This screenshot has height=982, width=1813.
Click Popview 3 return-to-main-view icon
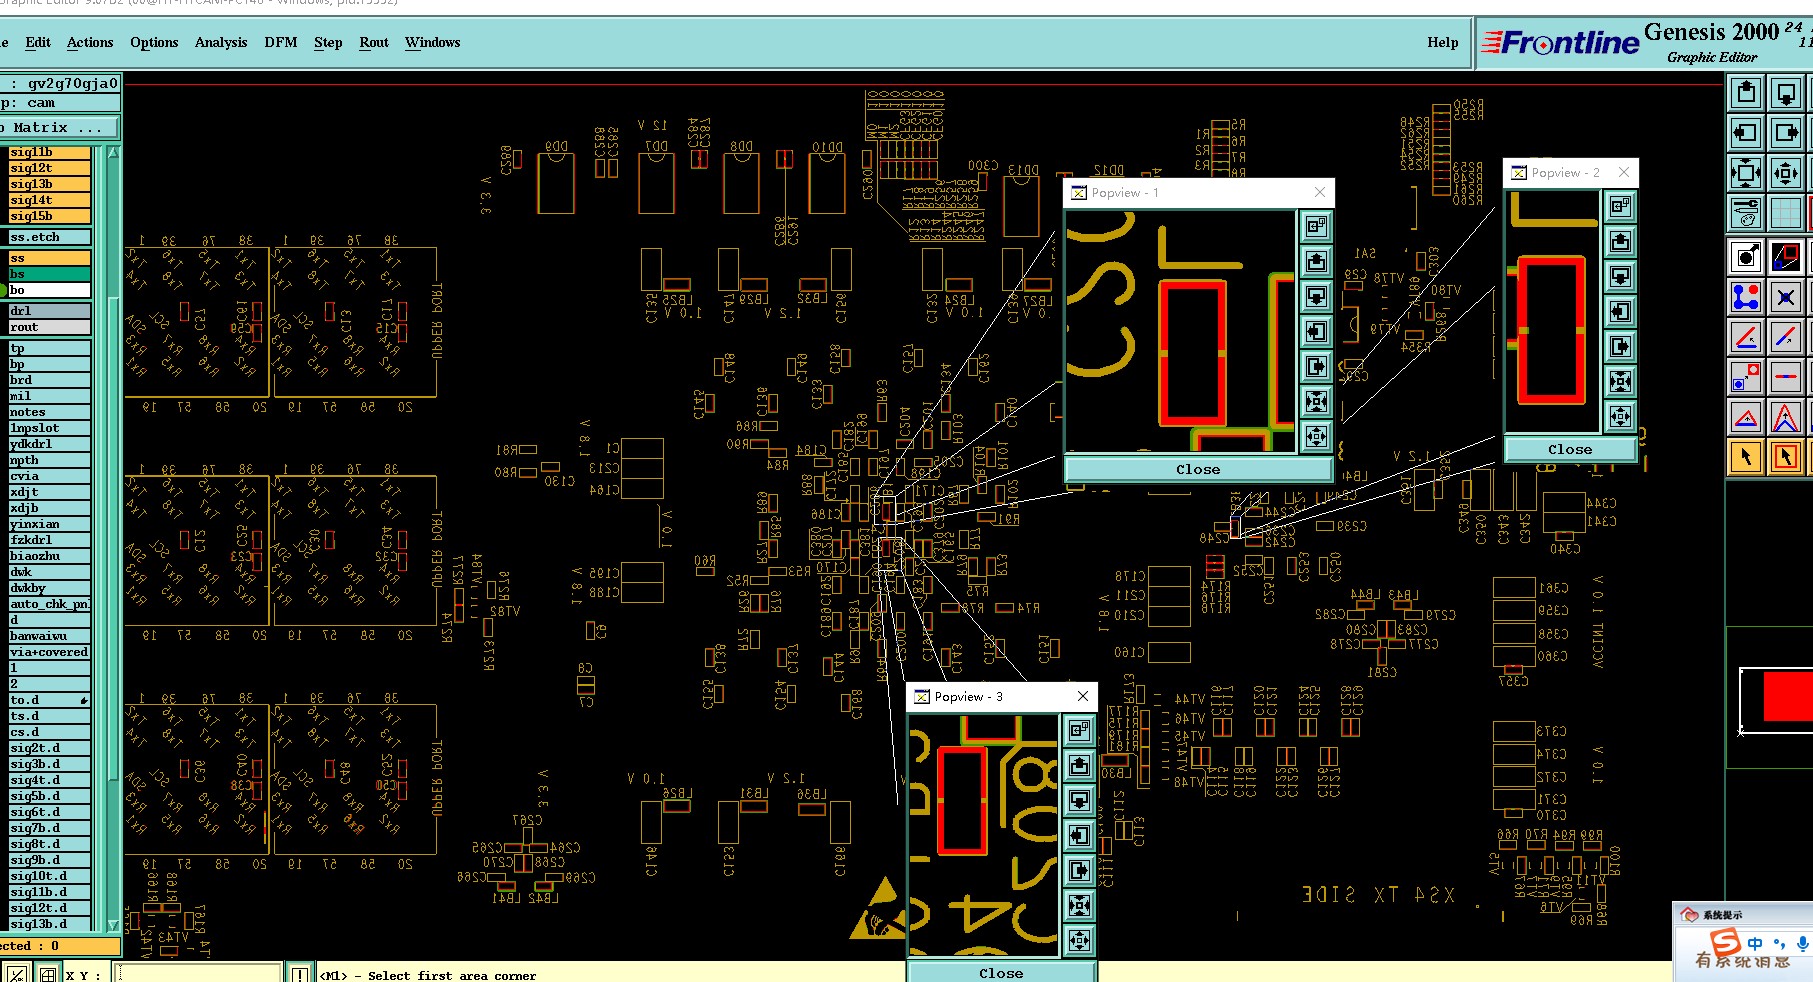(x=1080, y=730)
